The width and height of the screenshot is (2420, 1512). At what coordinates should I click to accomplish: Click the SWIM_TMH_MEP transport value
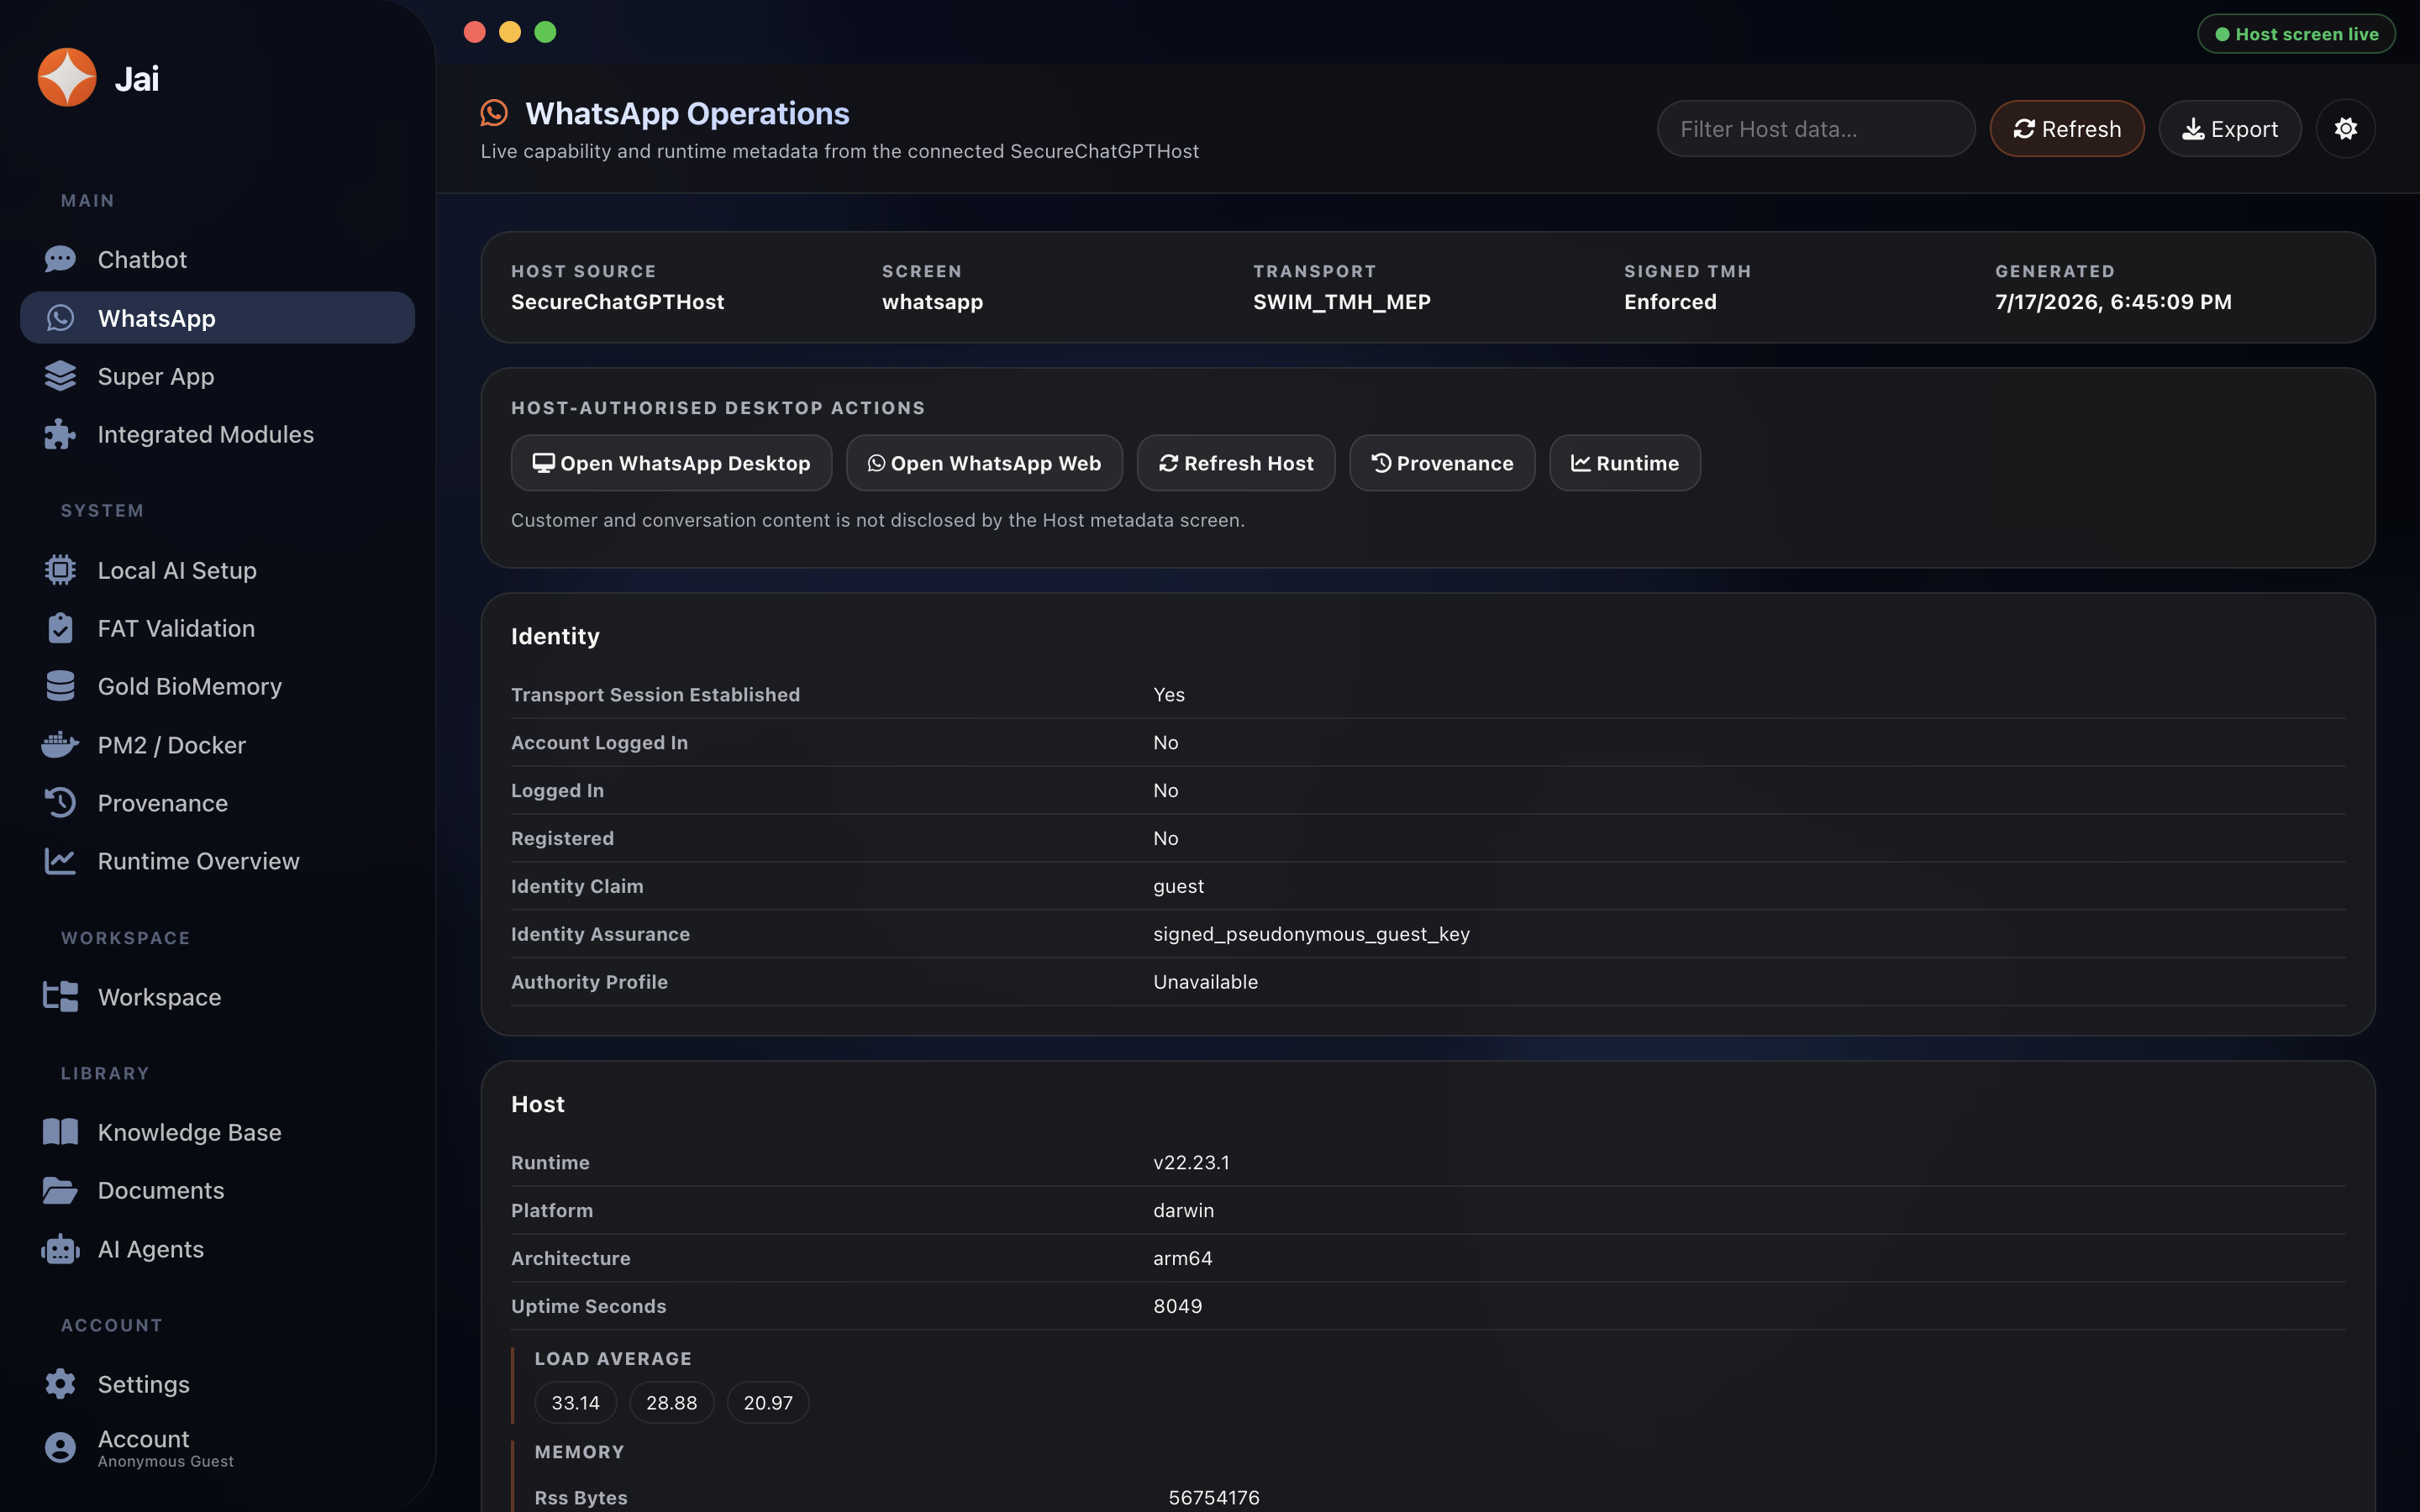[x=1341, y=302]
